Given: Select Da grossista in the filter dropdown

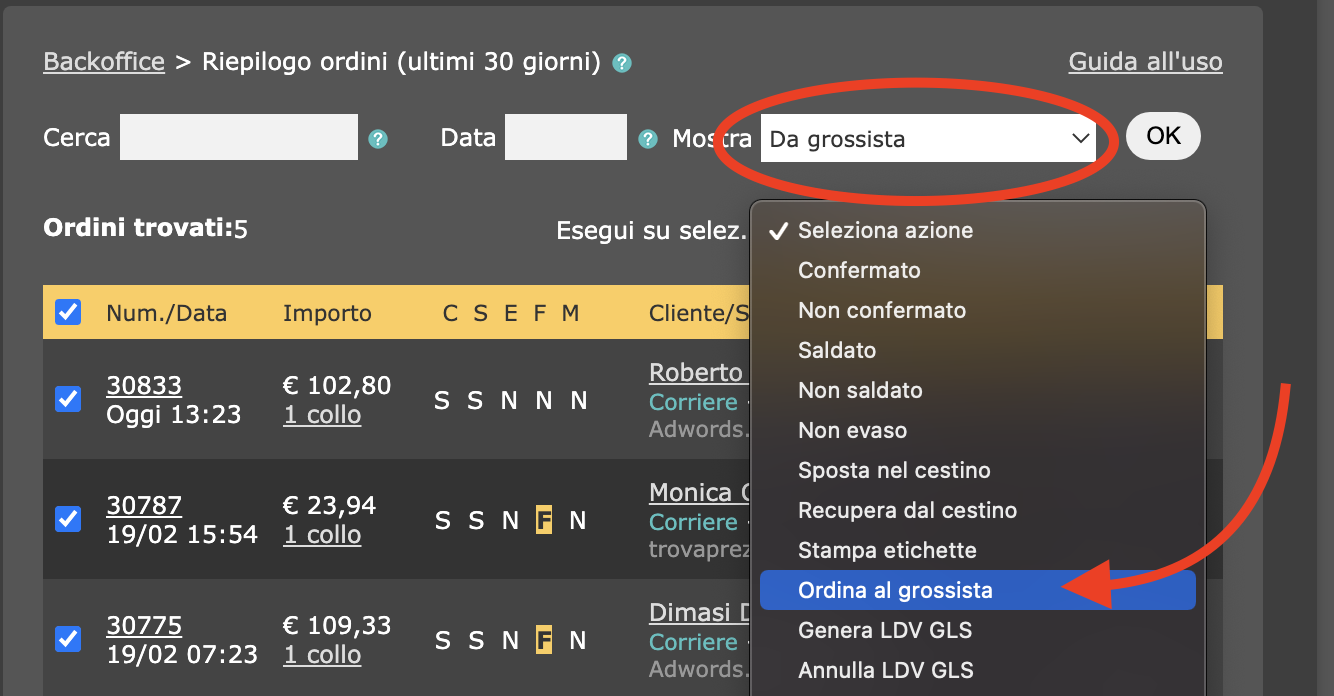Looking at the screenshot, I should (928, 138).
